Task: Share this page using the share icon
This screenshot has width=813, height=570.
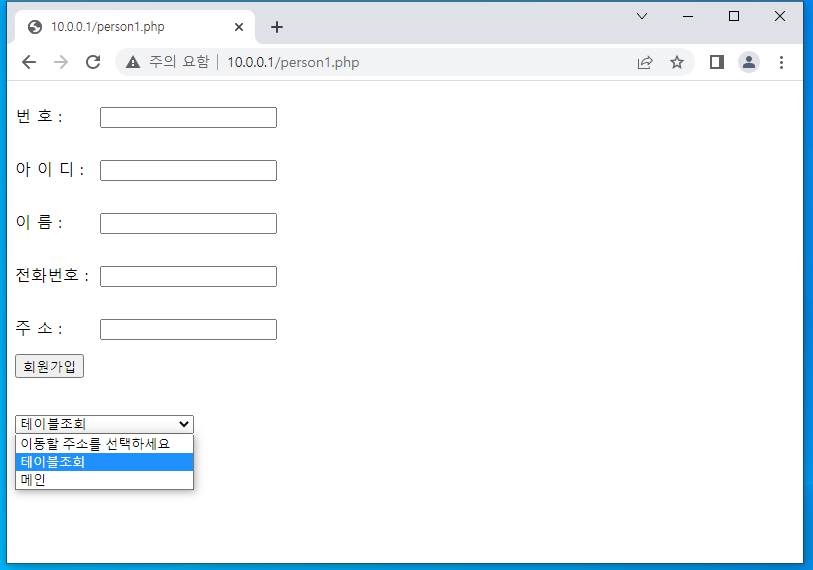Action: [644, 62]
